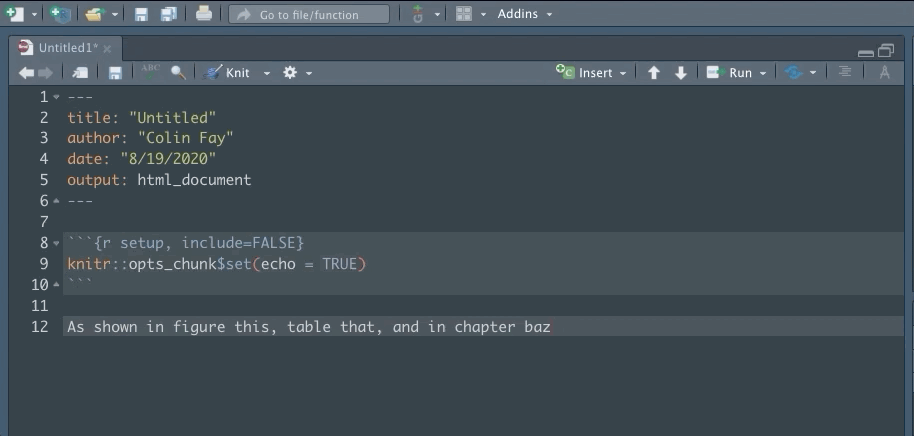Click the {r setup, include=FALSE} chunk header

pyautogui.click(x=198, y=242)
